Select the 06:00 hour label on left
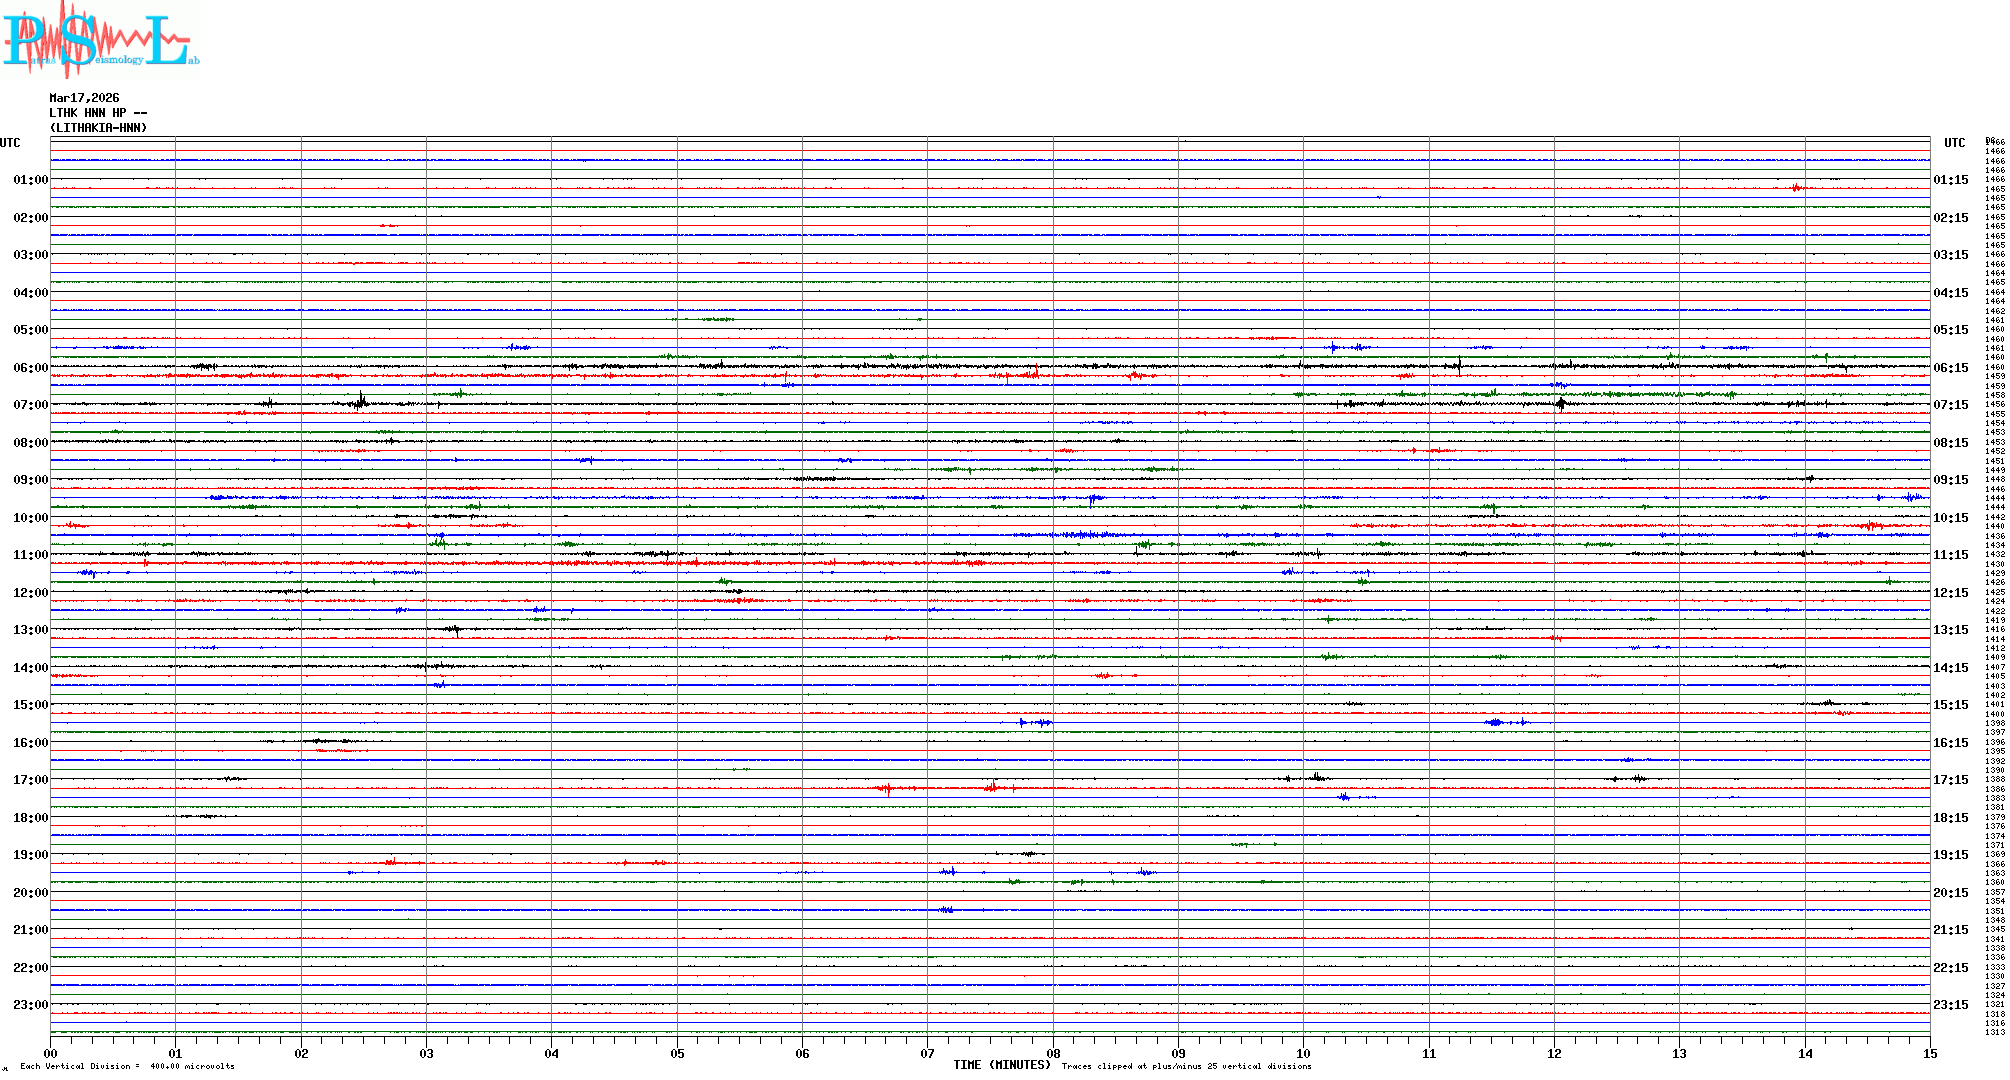The width and height of the screenshot is (2010, 1080). click(x=30, y=368)
